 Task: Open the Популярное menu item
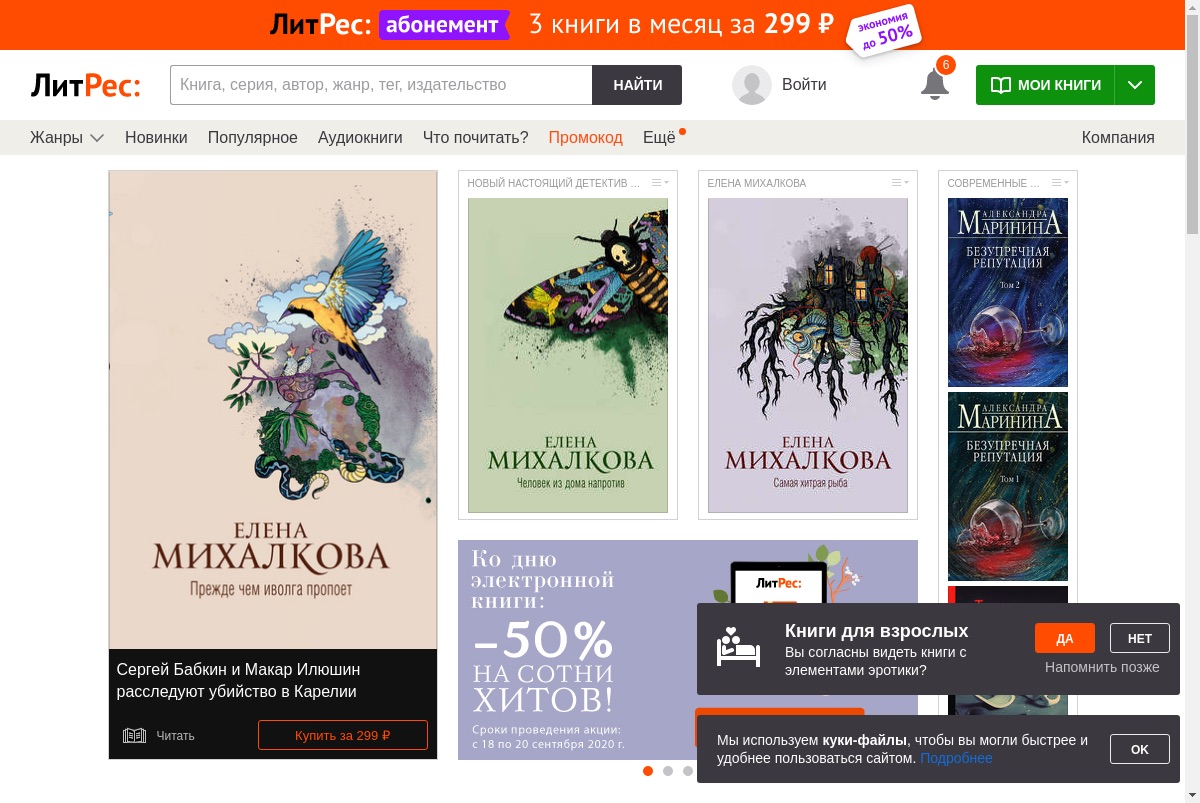pos(253,138)
